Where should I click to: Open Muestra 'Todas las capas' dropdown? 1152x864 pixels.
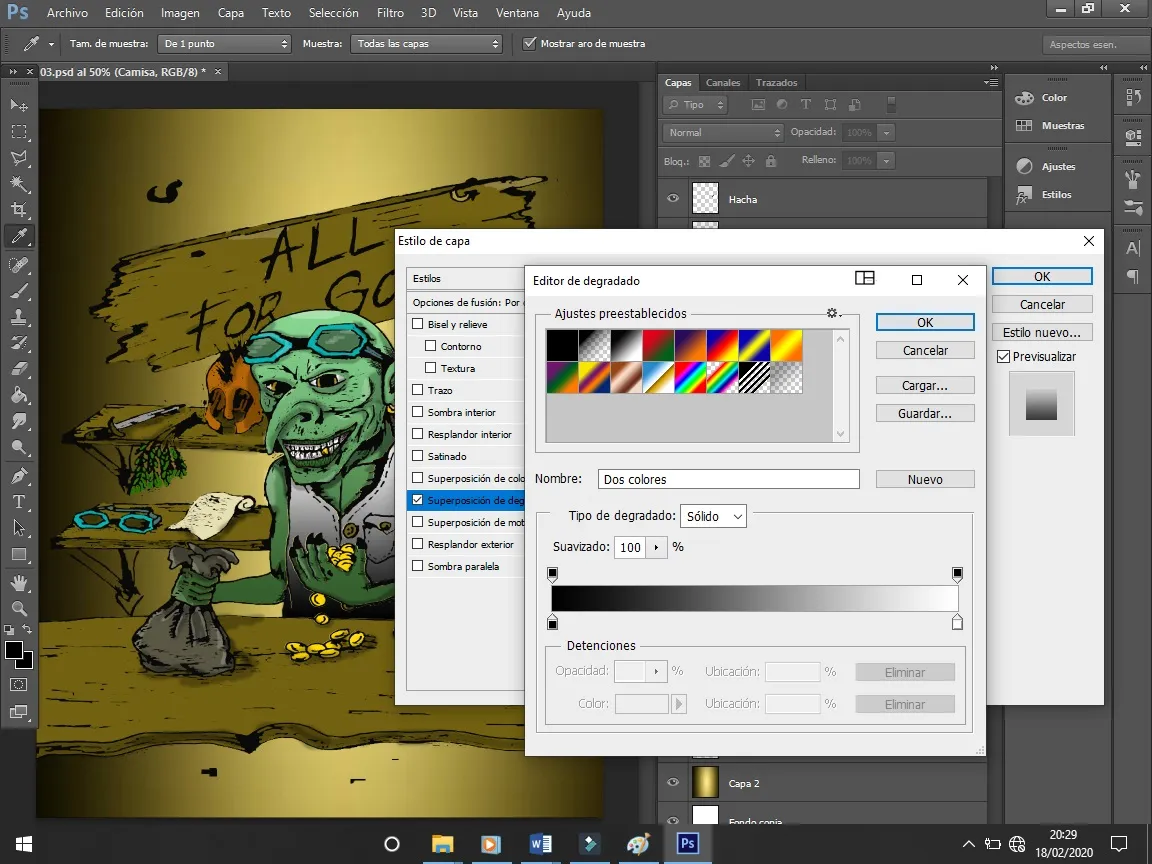coord(427,44)
